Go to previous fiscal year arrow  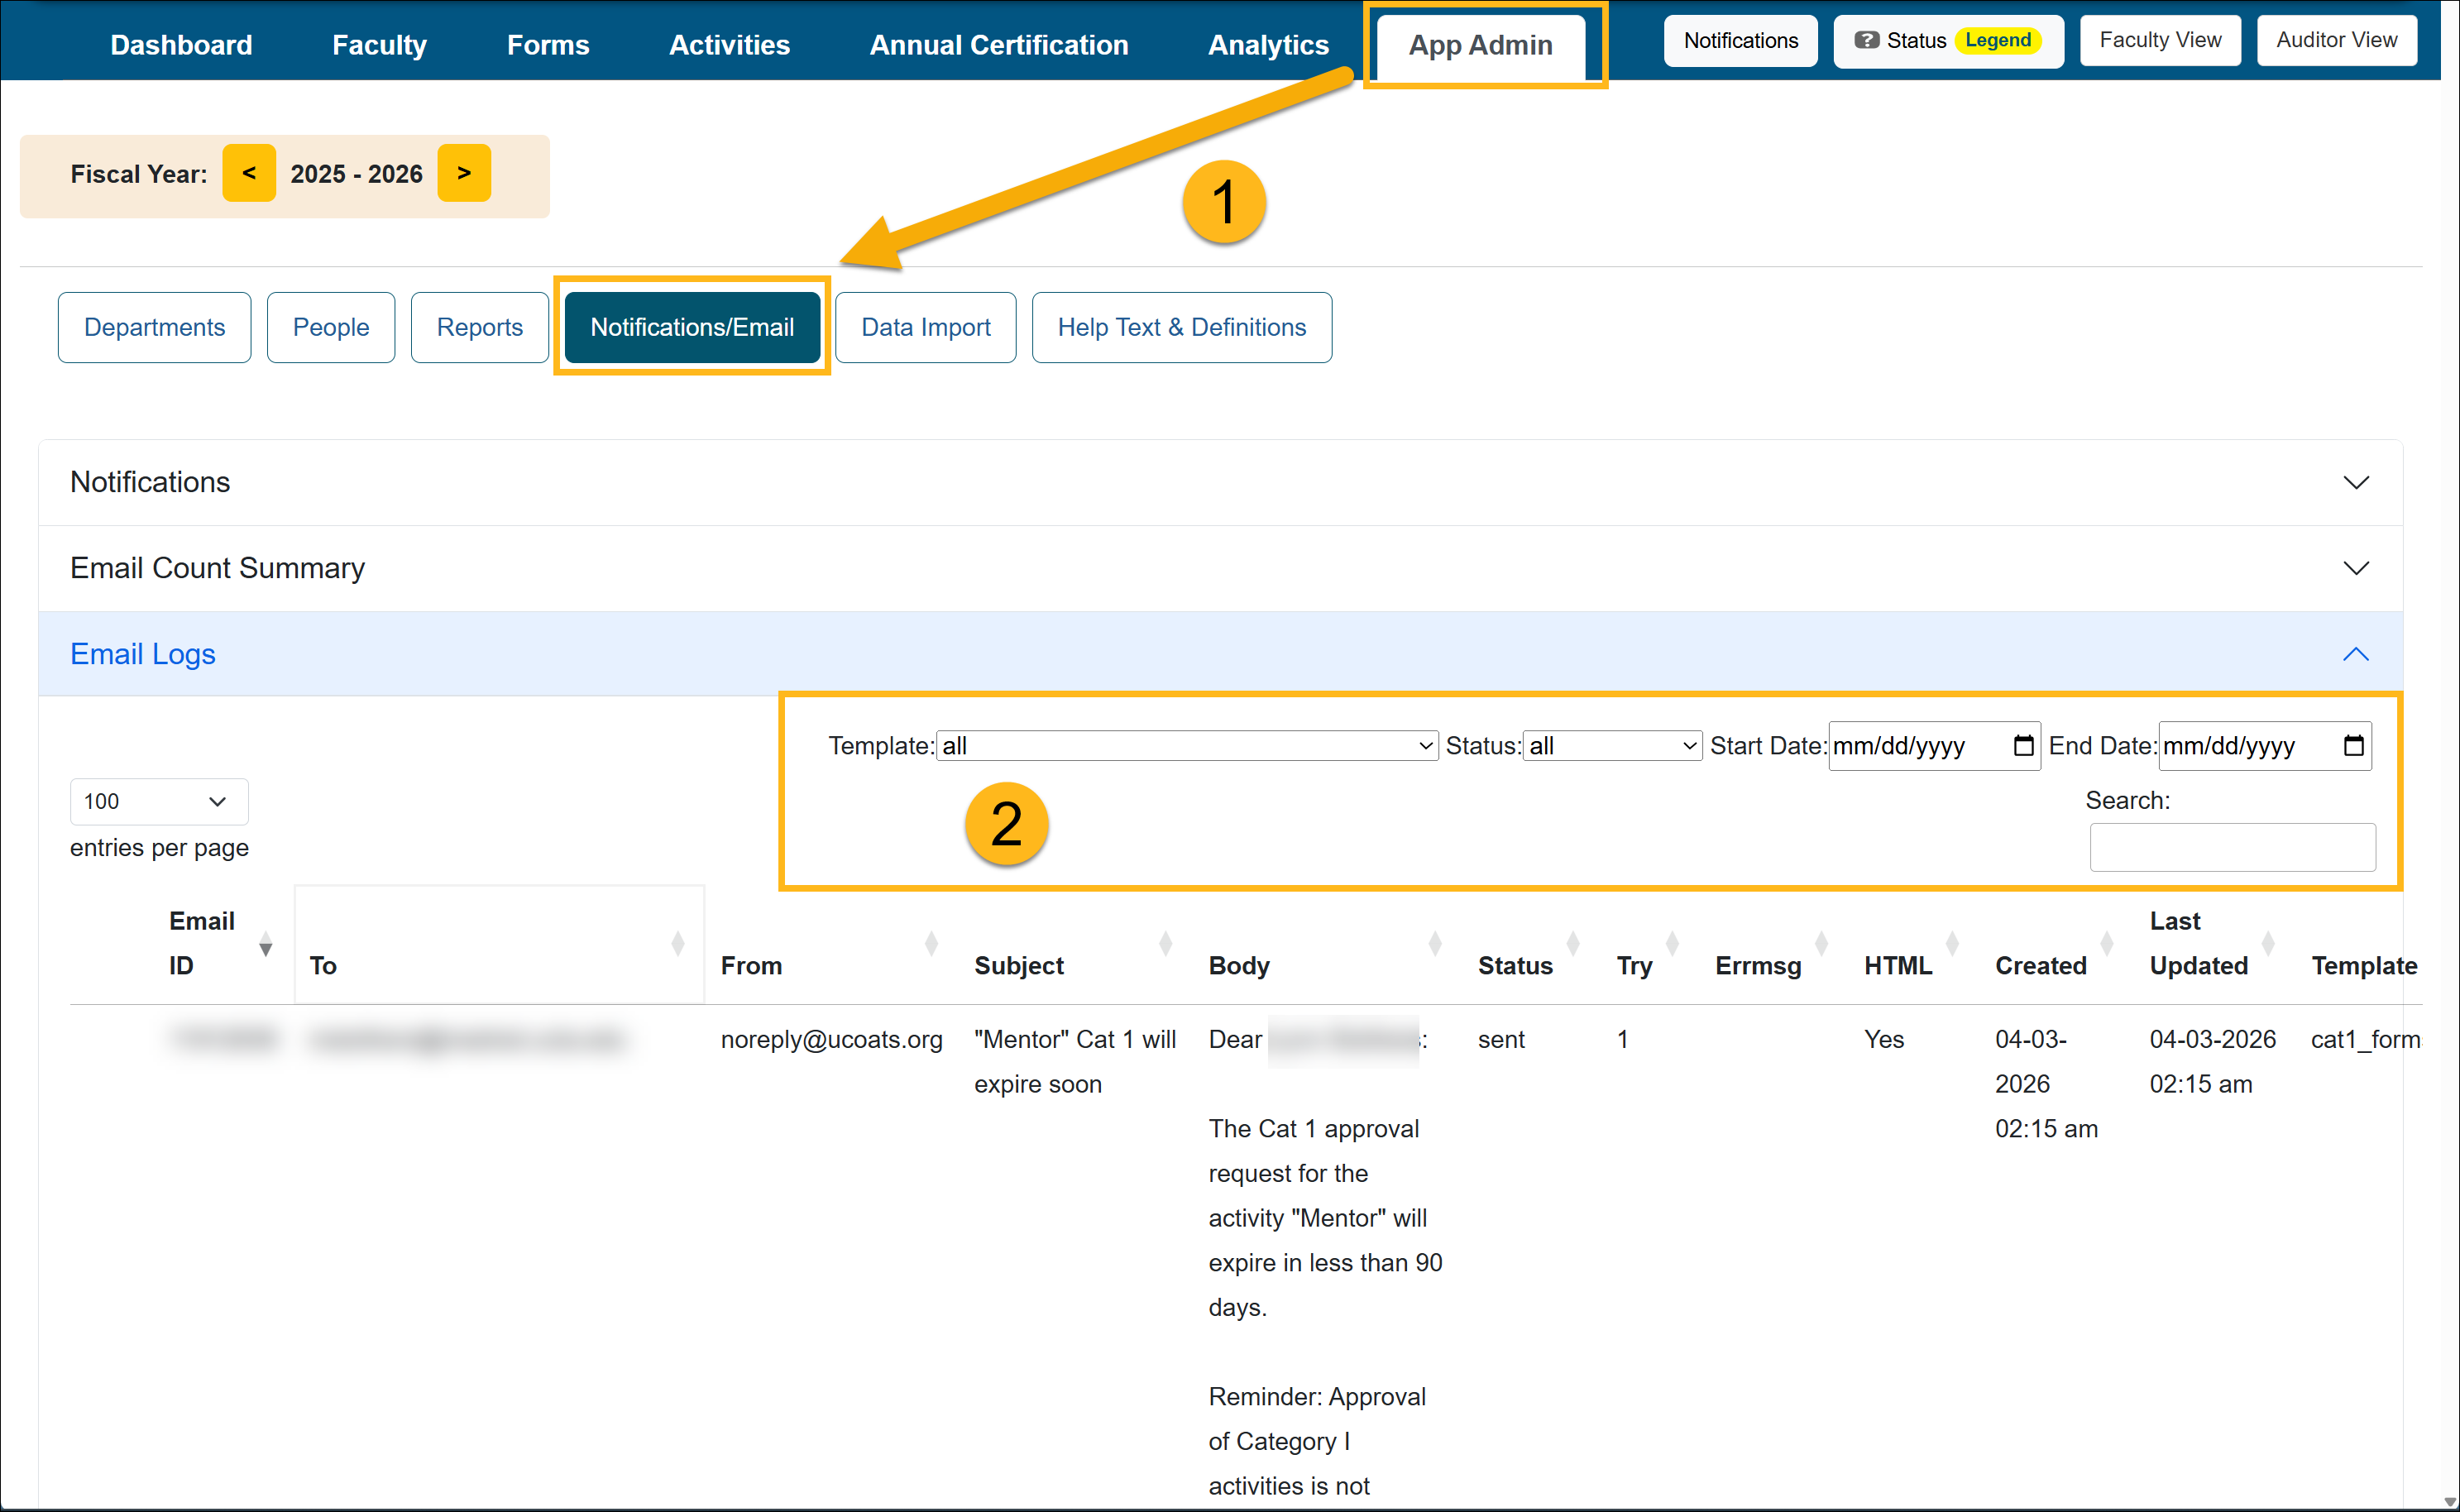click(249, 173)
